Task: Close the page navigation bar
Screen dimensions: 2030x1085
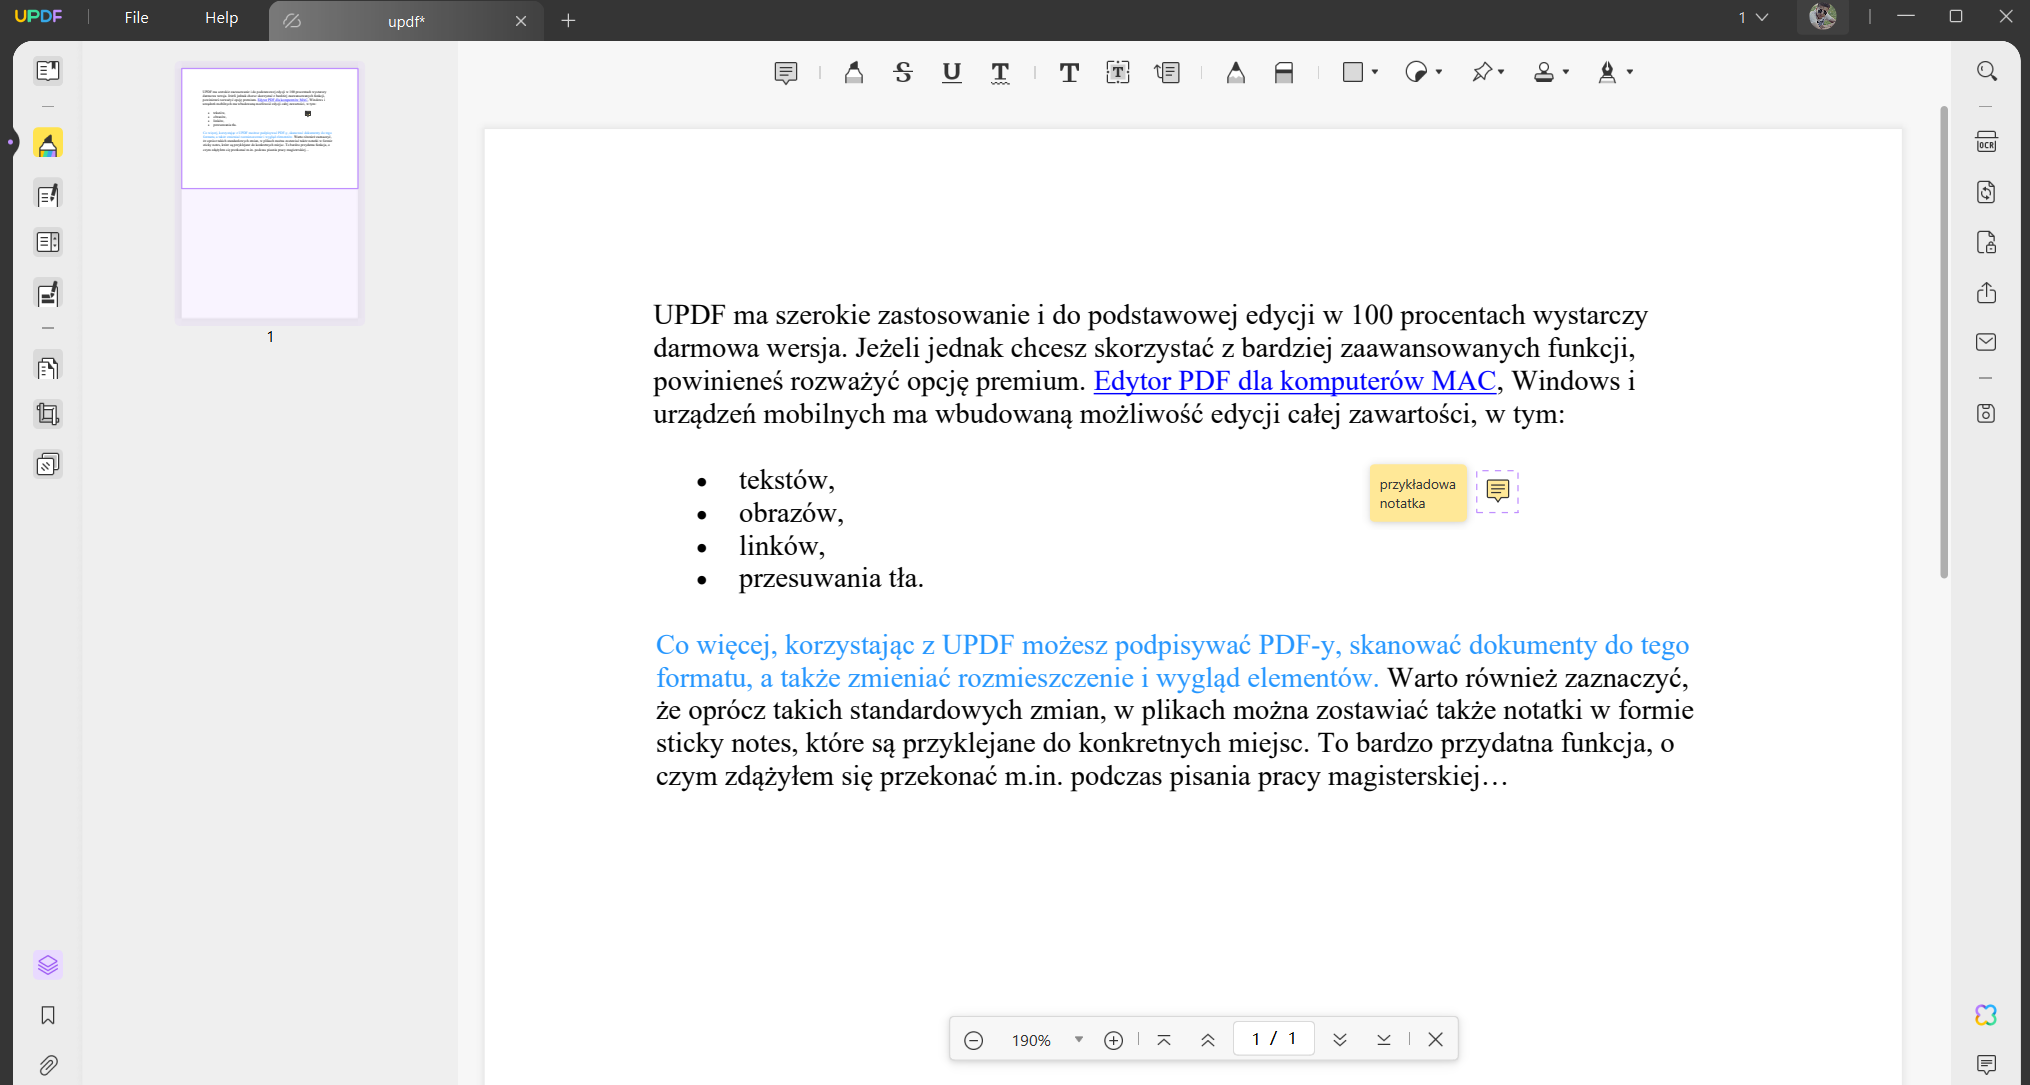Action: [1435, 1040]
